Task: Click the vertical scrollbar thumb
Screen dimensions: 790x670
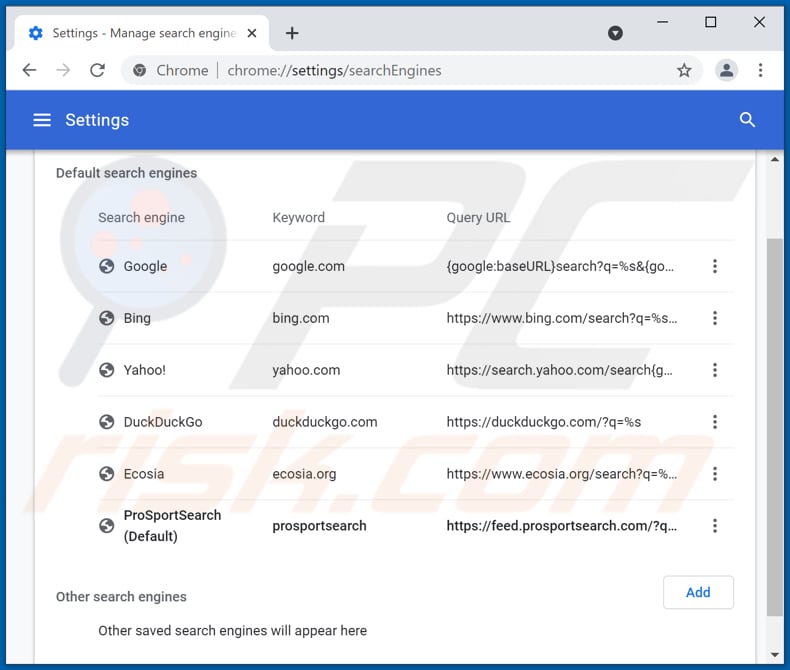Action: pyautogui.click(x=775, y=427)
